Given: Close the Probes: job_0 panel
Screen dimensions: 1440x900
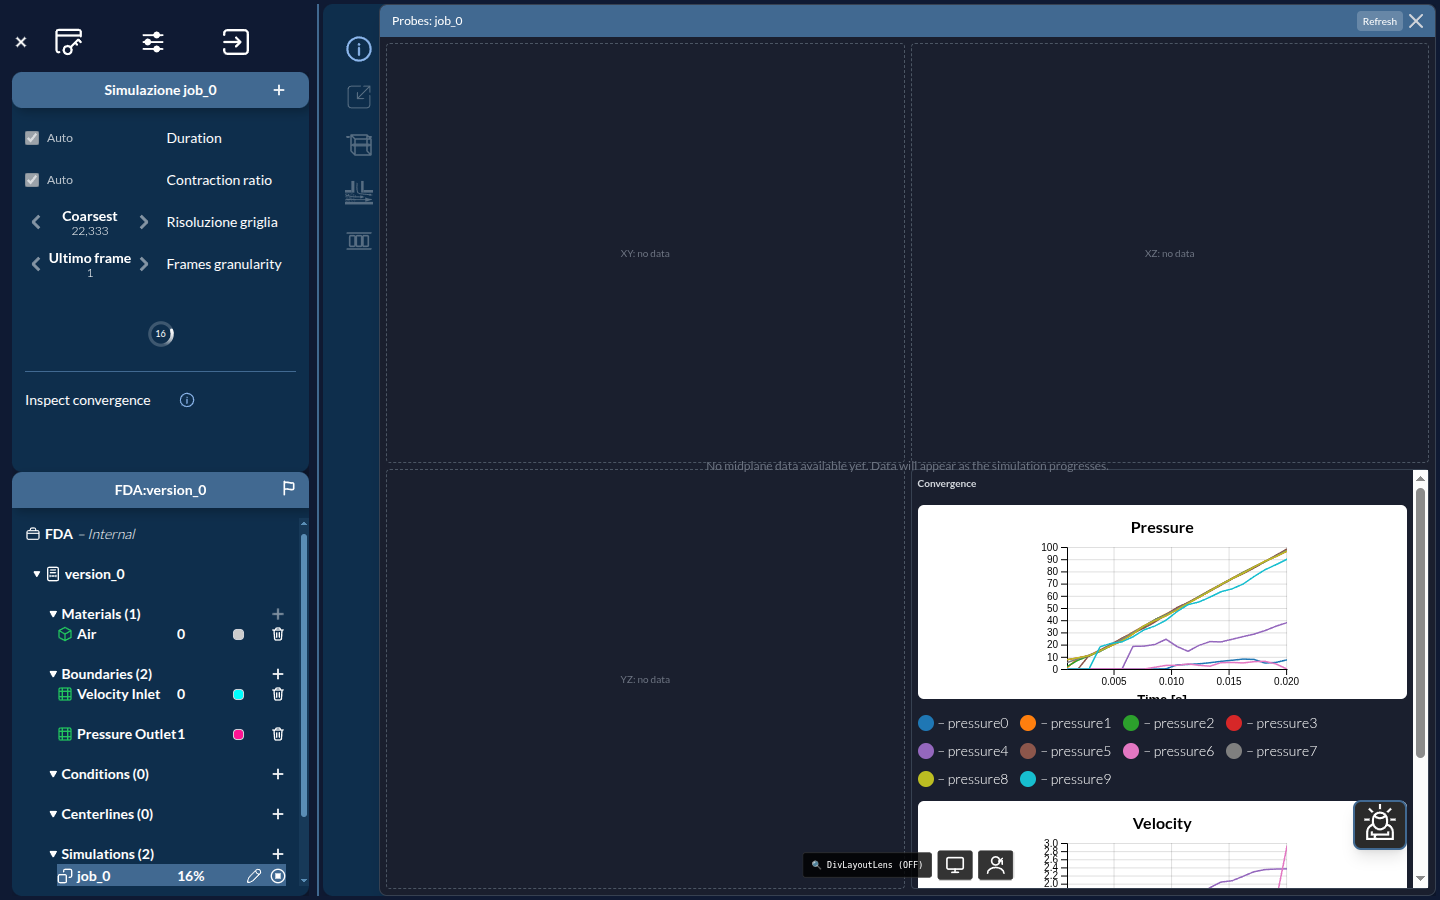Looking at the screenshot, I should tap(1416, 21).
